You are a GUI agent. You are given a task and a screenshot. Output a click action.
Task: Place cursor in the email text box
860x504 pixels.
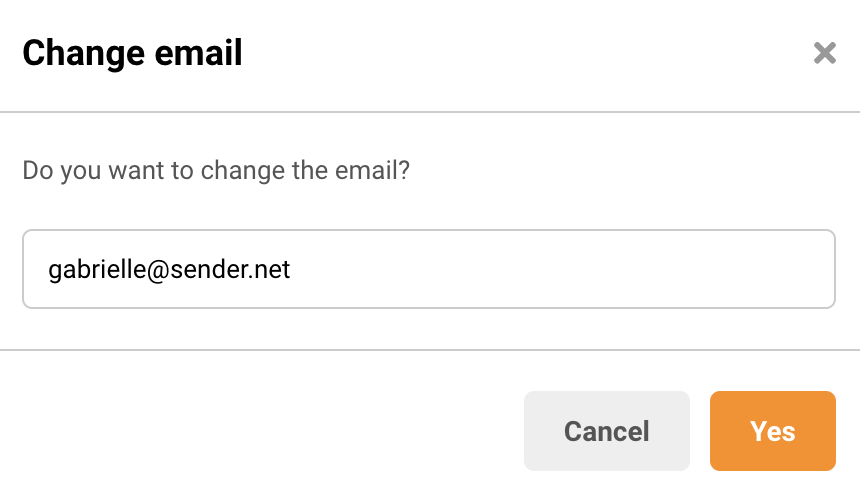tap(428, 269)
